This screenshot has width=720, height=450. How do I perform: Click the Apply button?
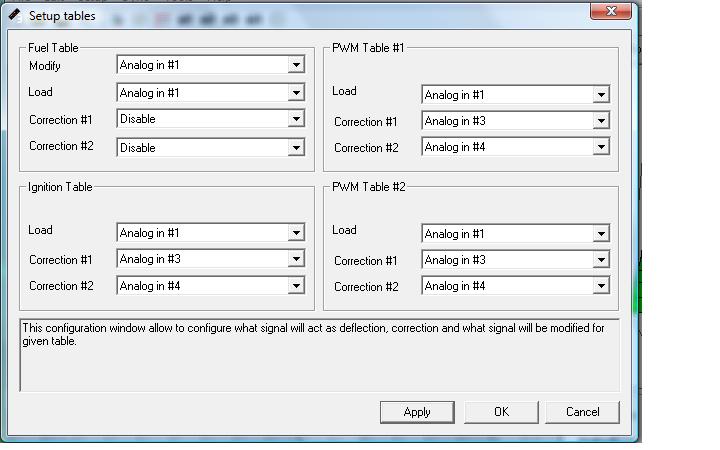click(x=417, y=412)
